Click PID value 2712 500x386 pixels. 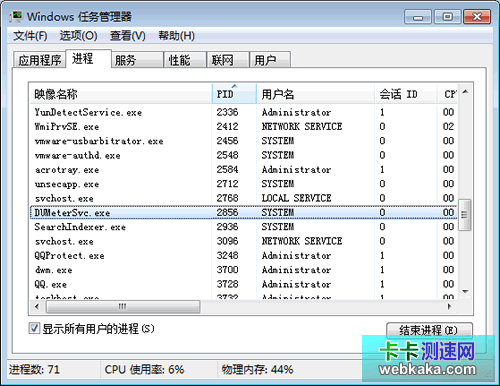[227, 184]
